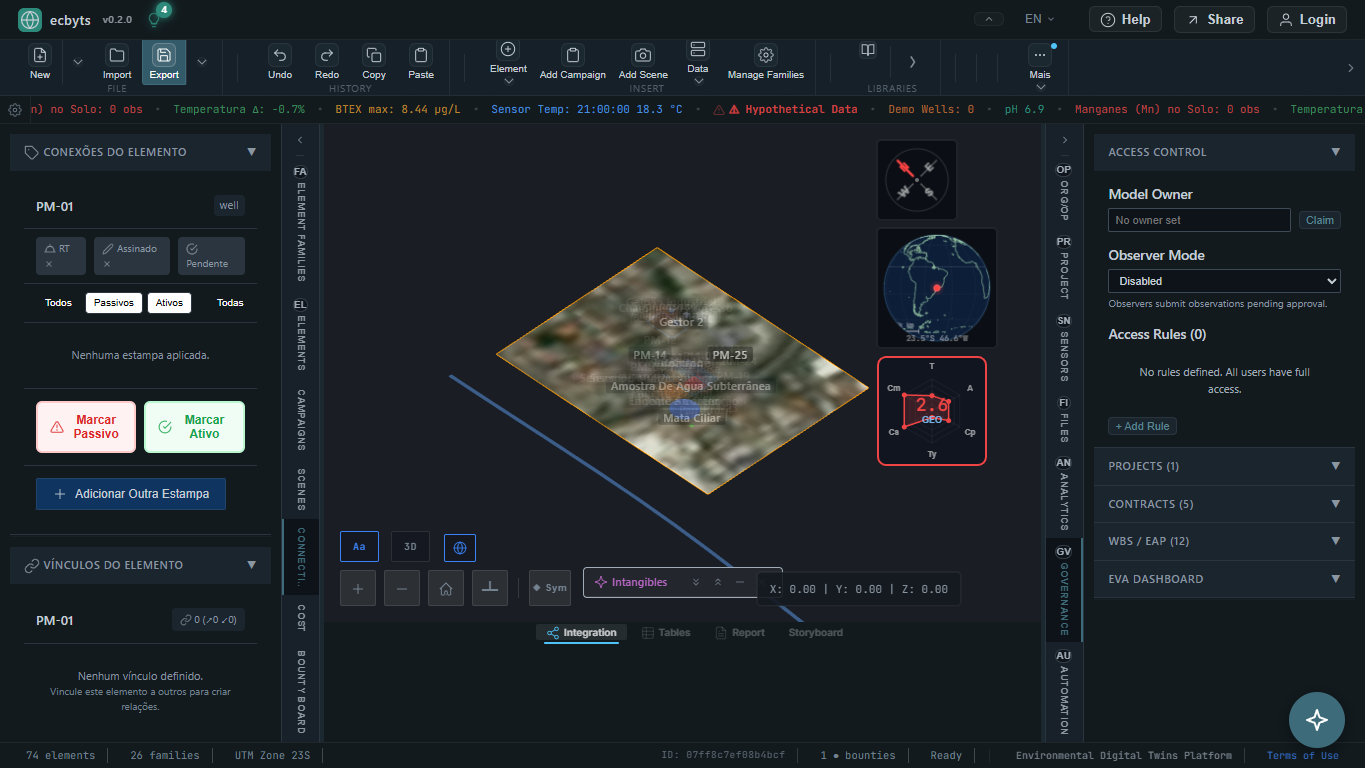Select the Ativos filter
The width and height of the screenshot is (1365, 768).
pos(169,303)
